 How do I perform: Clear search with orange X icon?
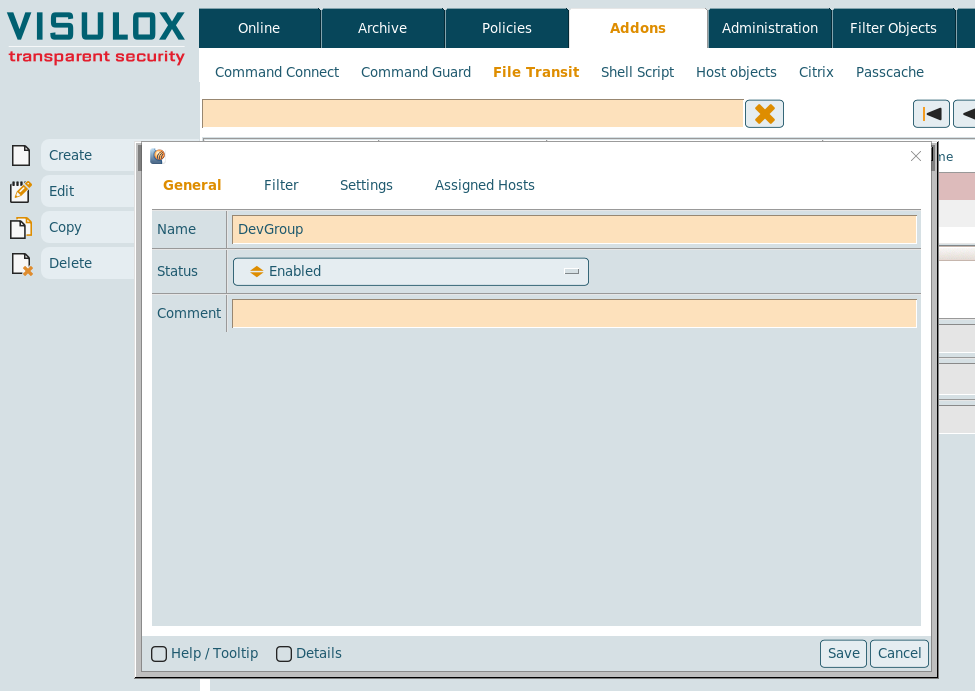[x=764, y=114]
